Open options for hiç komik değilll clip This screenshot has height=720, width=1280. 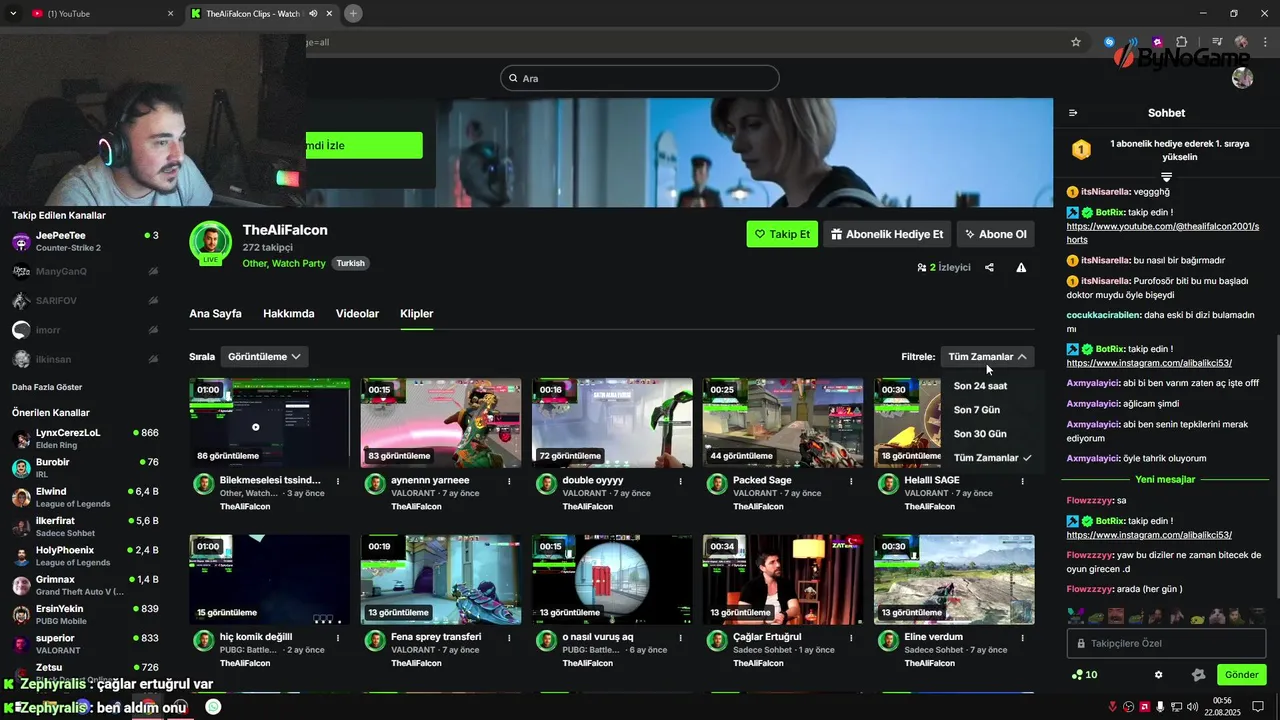click(x=338, y=638)
